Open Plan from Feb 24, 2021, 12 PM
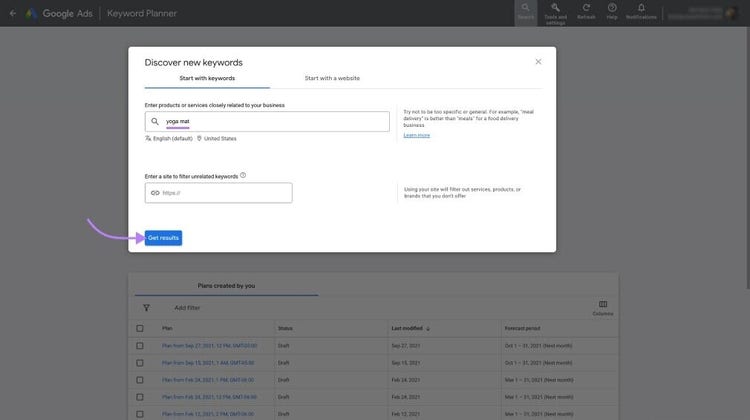Image resolution: width=750 pixels, height=420 pixels. coord(210,397)
